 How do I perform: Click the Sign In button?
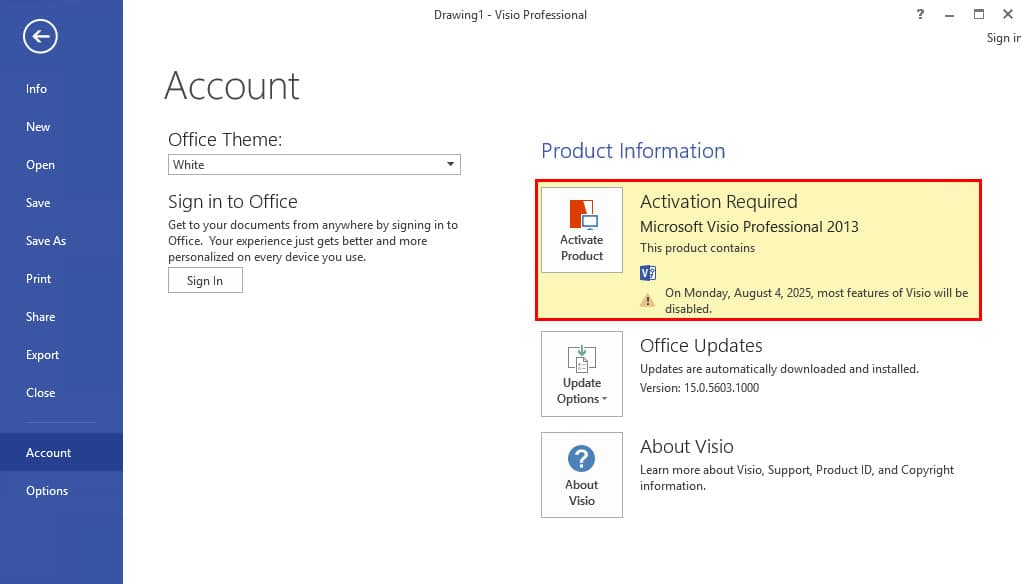pyautogui.click(x=205, y=281)
